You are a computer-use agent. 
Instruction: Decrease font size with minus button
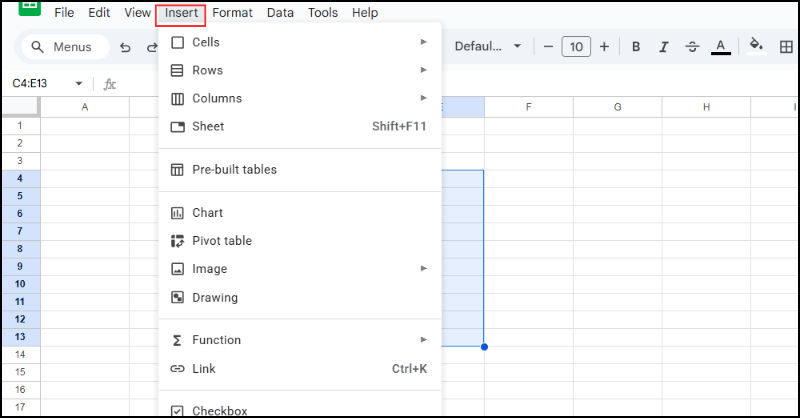pos(548,47)
